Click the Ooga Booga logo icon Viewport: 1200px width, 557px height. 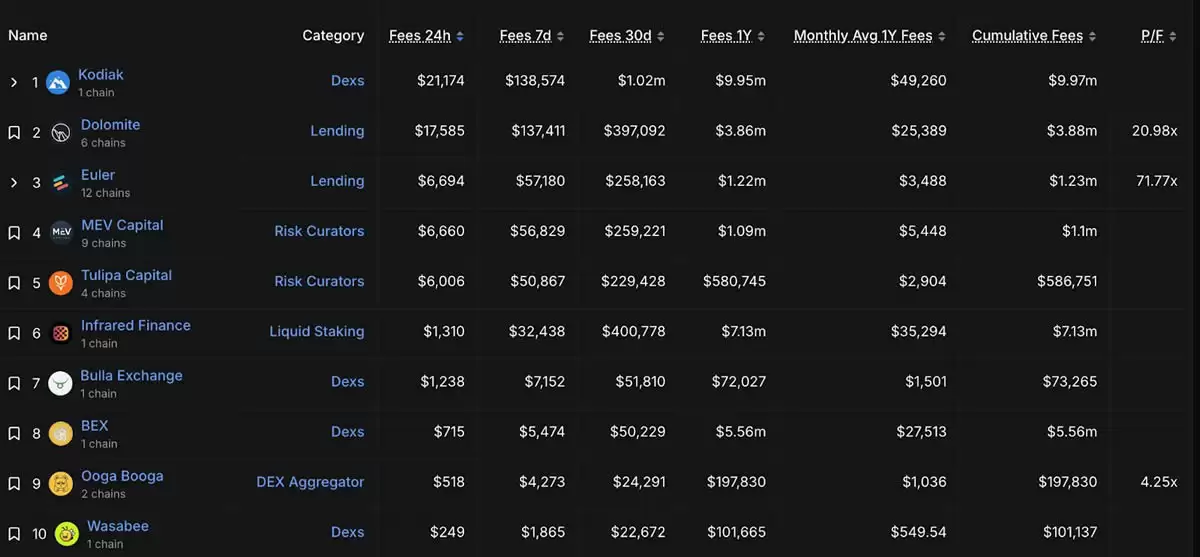(61, 484)
